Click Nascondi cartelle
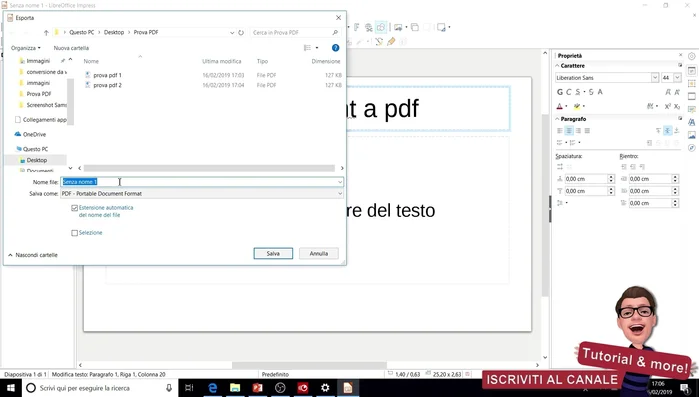The height and width of the screenshot is (397, 699). click(33, 255)
